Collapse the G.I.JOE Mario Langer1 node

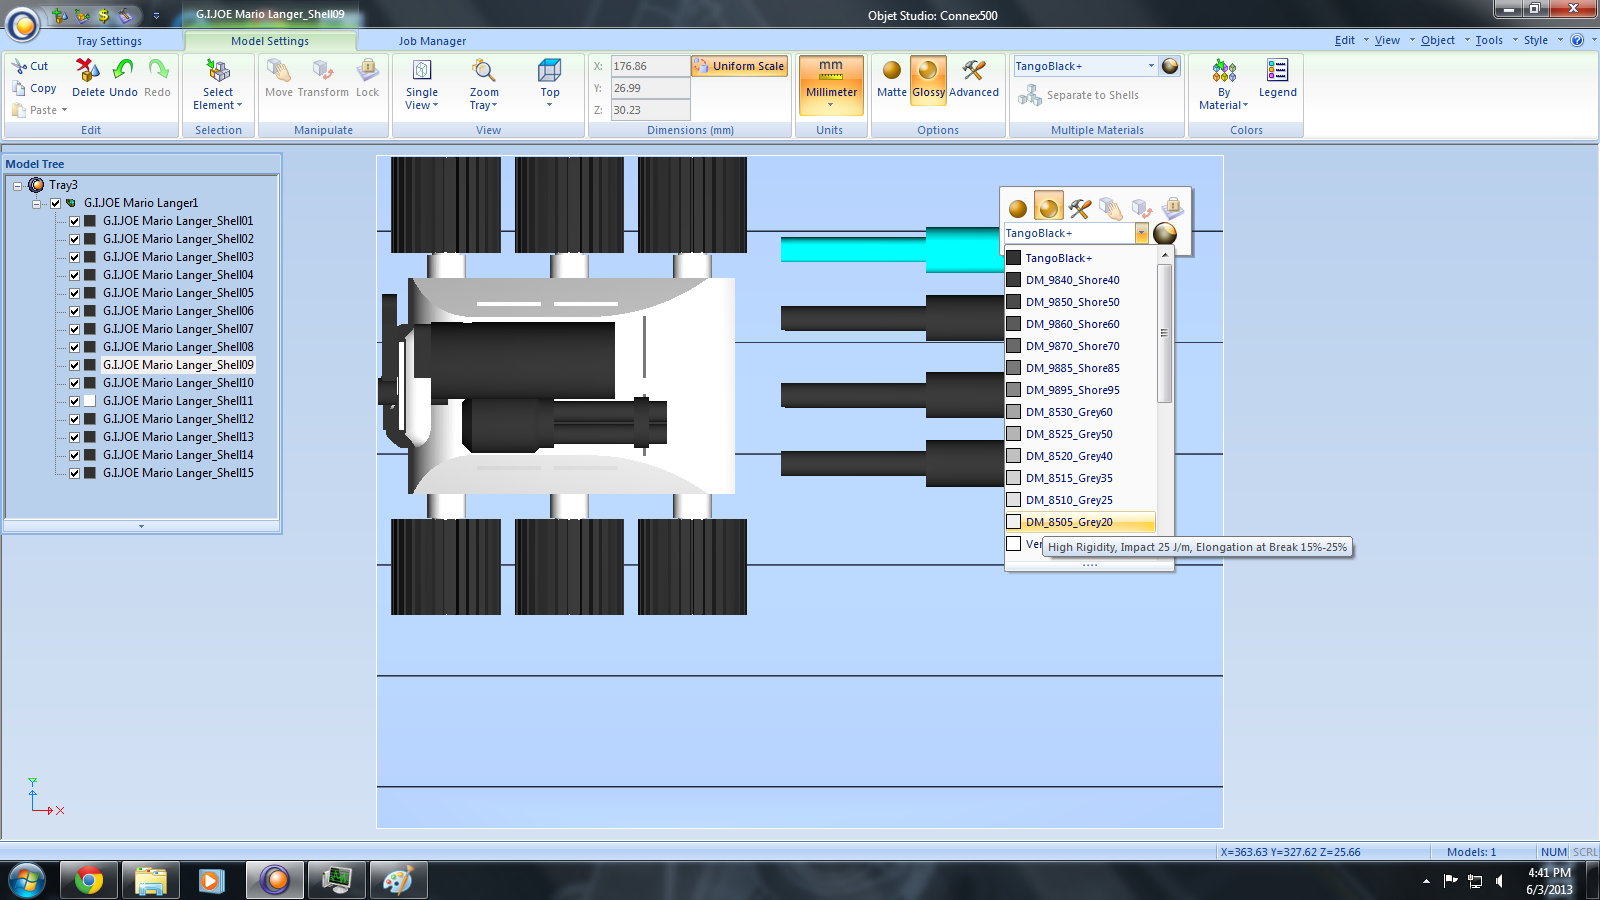click(x=37, y=203)
